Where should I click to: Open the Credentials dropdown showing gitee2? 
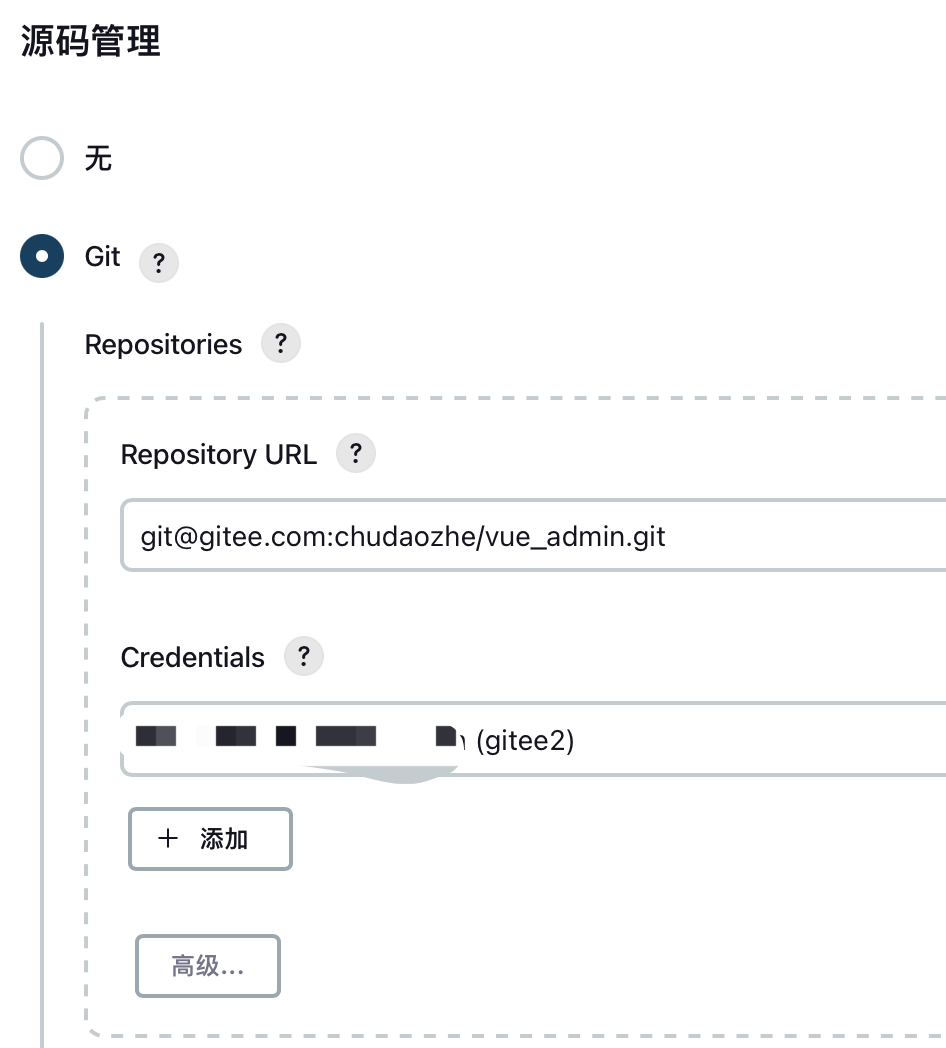(533, 739)
